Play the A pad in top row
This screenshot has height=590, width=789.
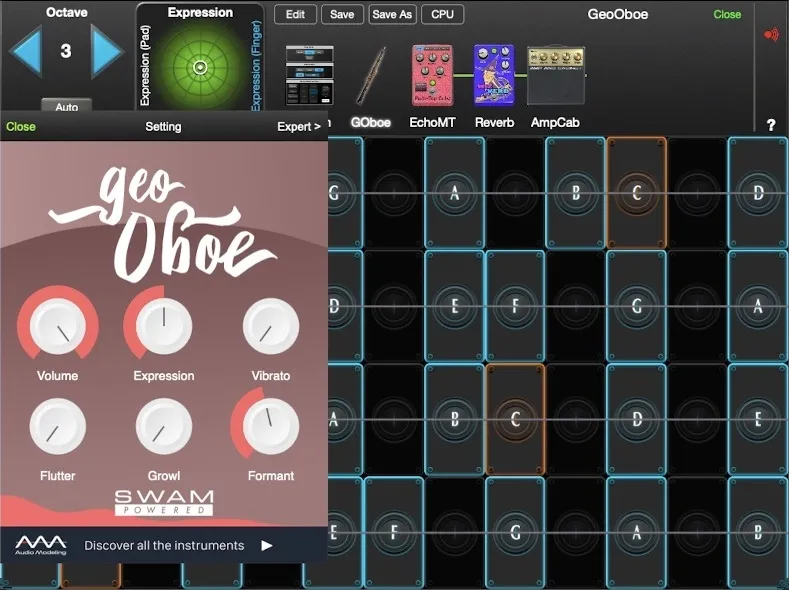[454, 193]
